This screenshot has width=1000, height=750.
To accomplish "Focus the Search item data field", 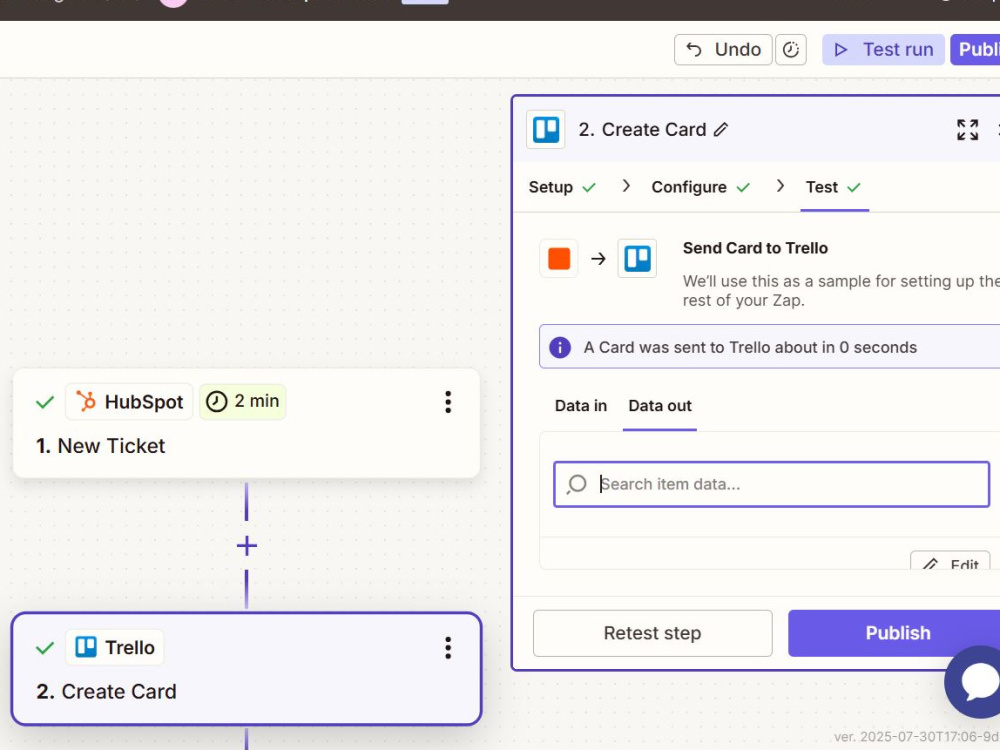I will point(772,484).
